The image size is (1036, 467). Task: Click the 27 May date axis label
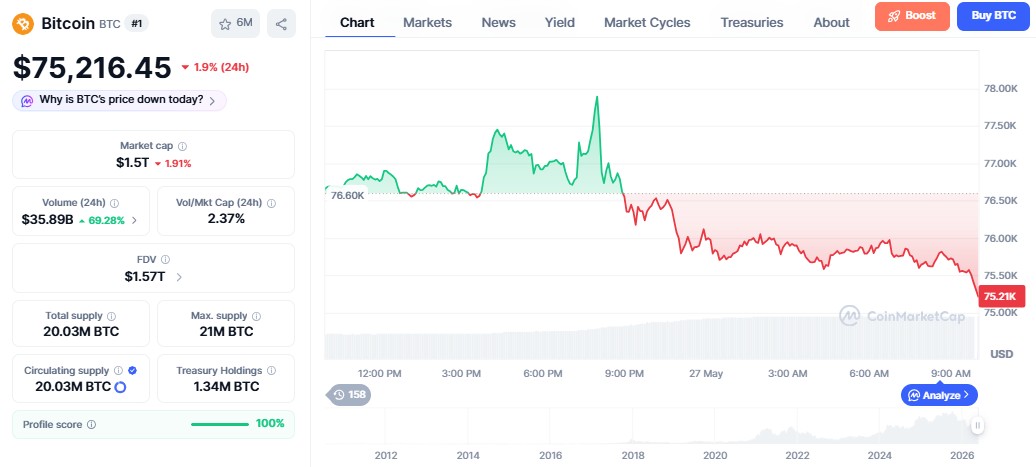tap(706, 373)
